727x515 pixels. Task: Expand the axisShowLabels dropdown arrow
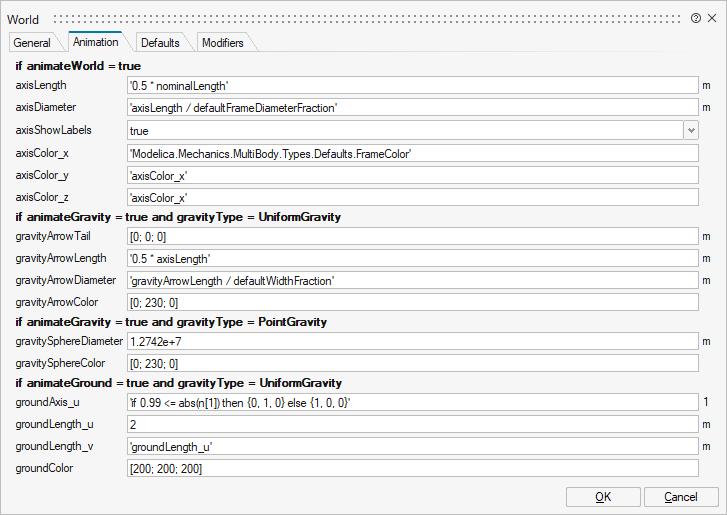[690, 130]
